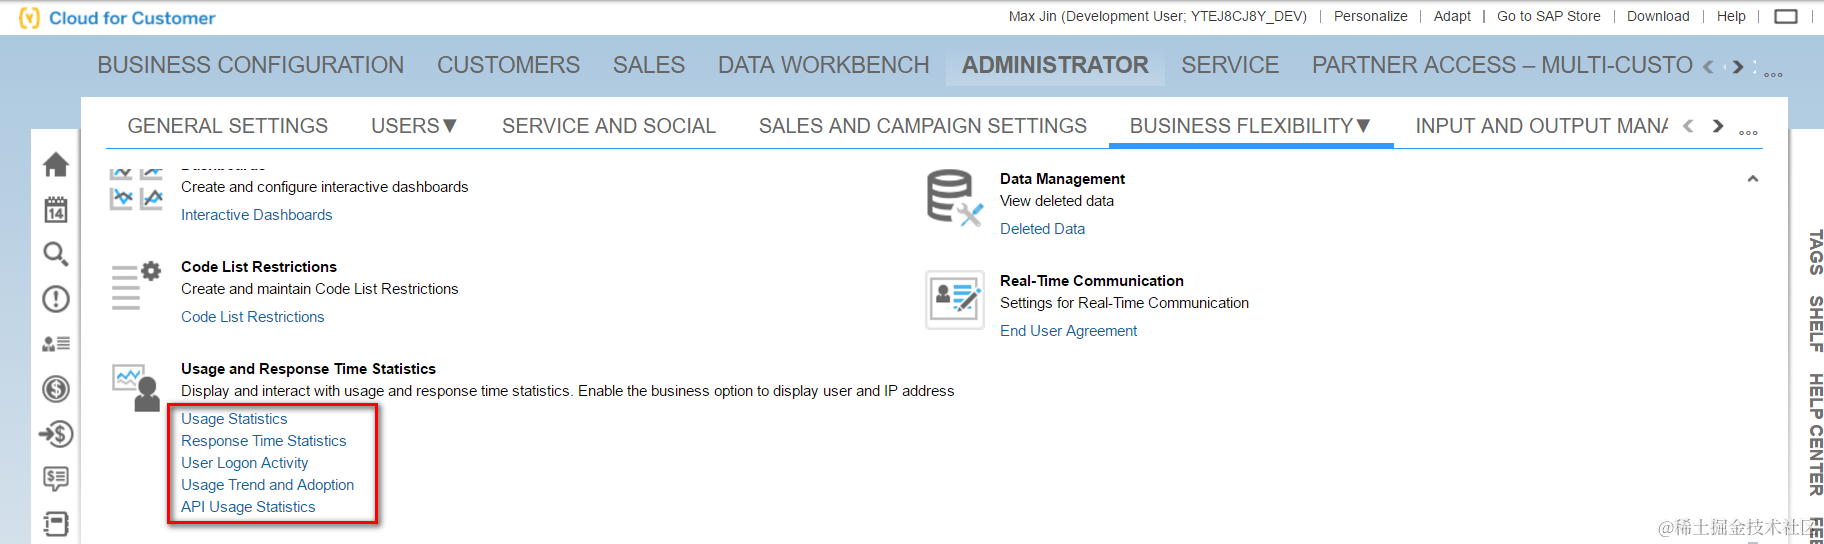Select the Service and Social sub-tab
This screenshot has width=1824, height=544.
609,126
